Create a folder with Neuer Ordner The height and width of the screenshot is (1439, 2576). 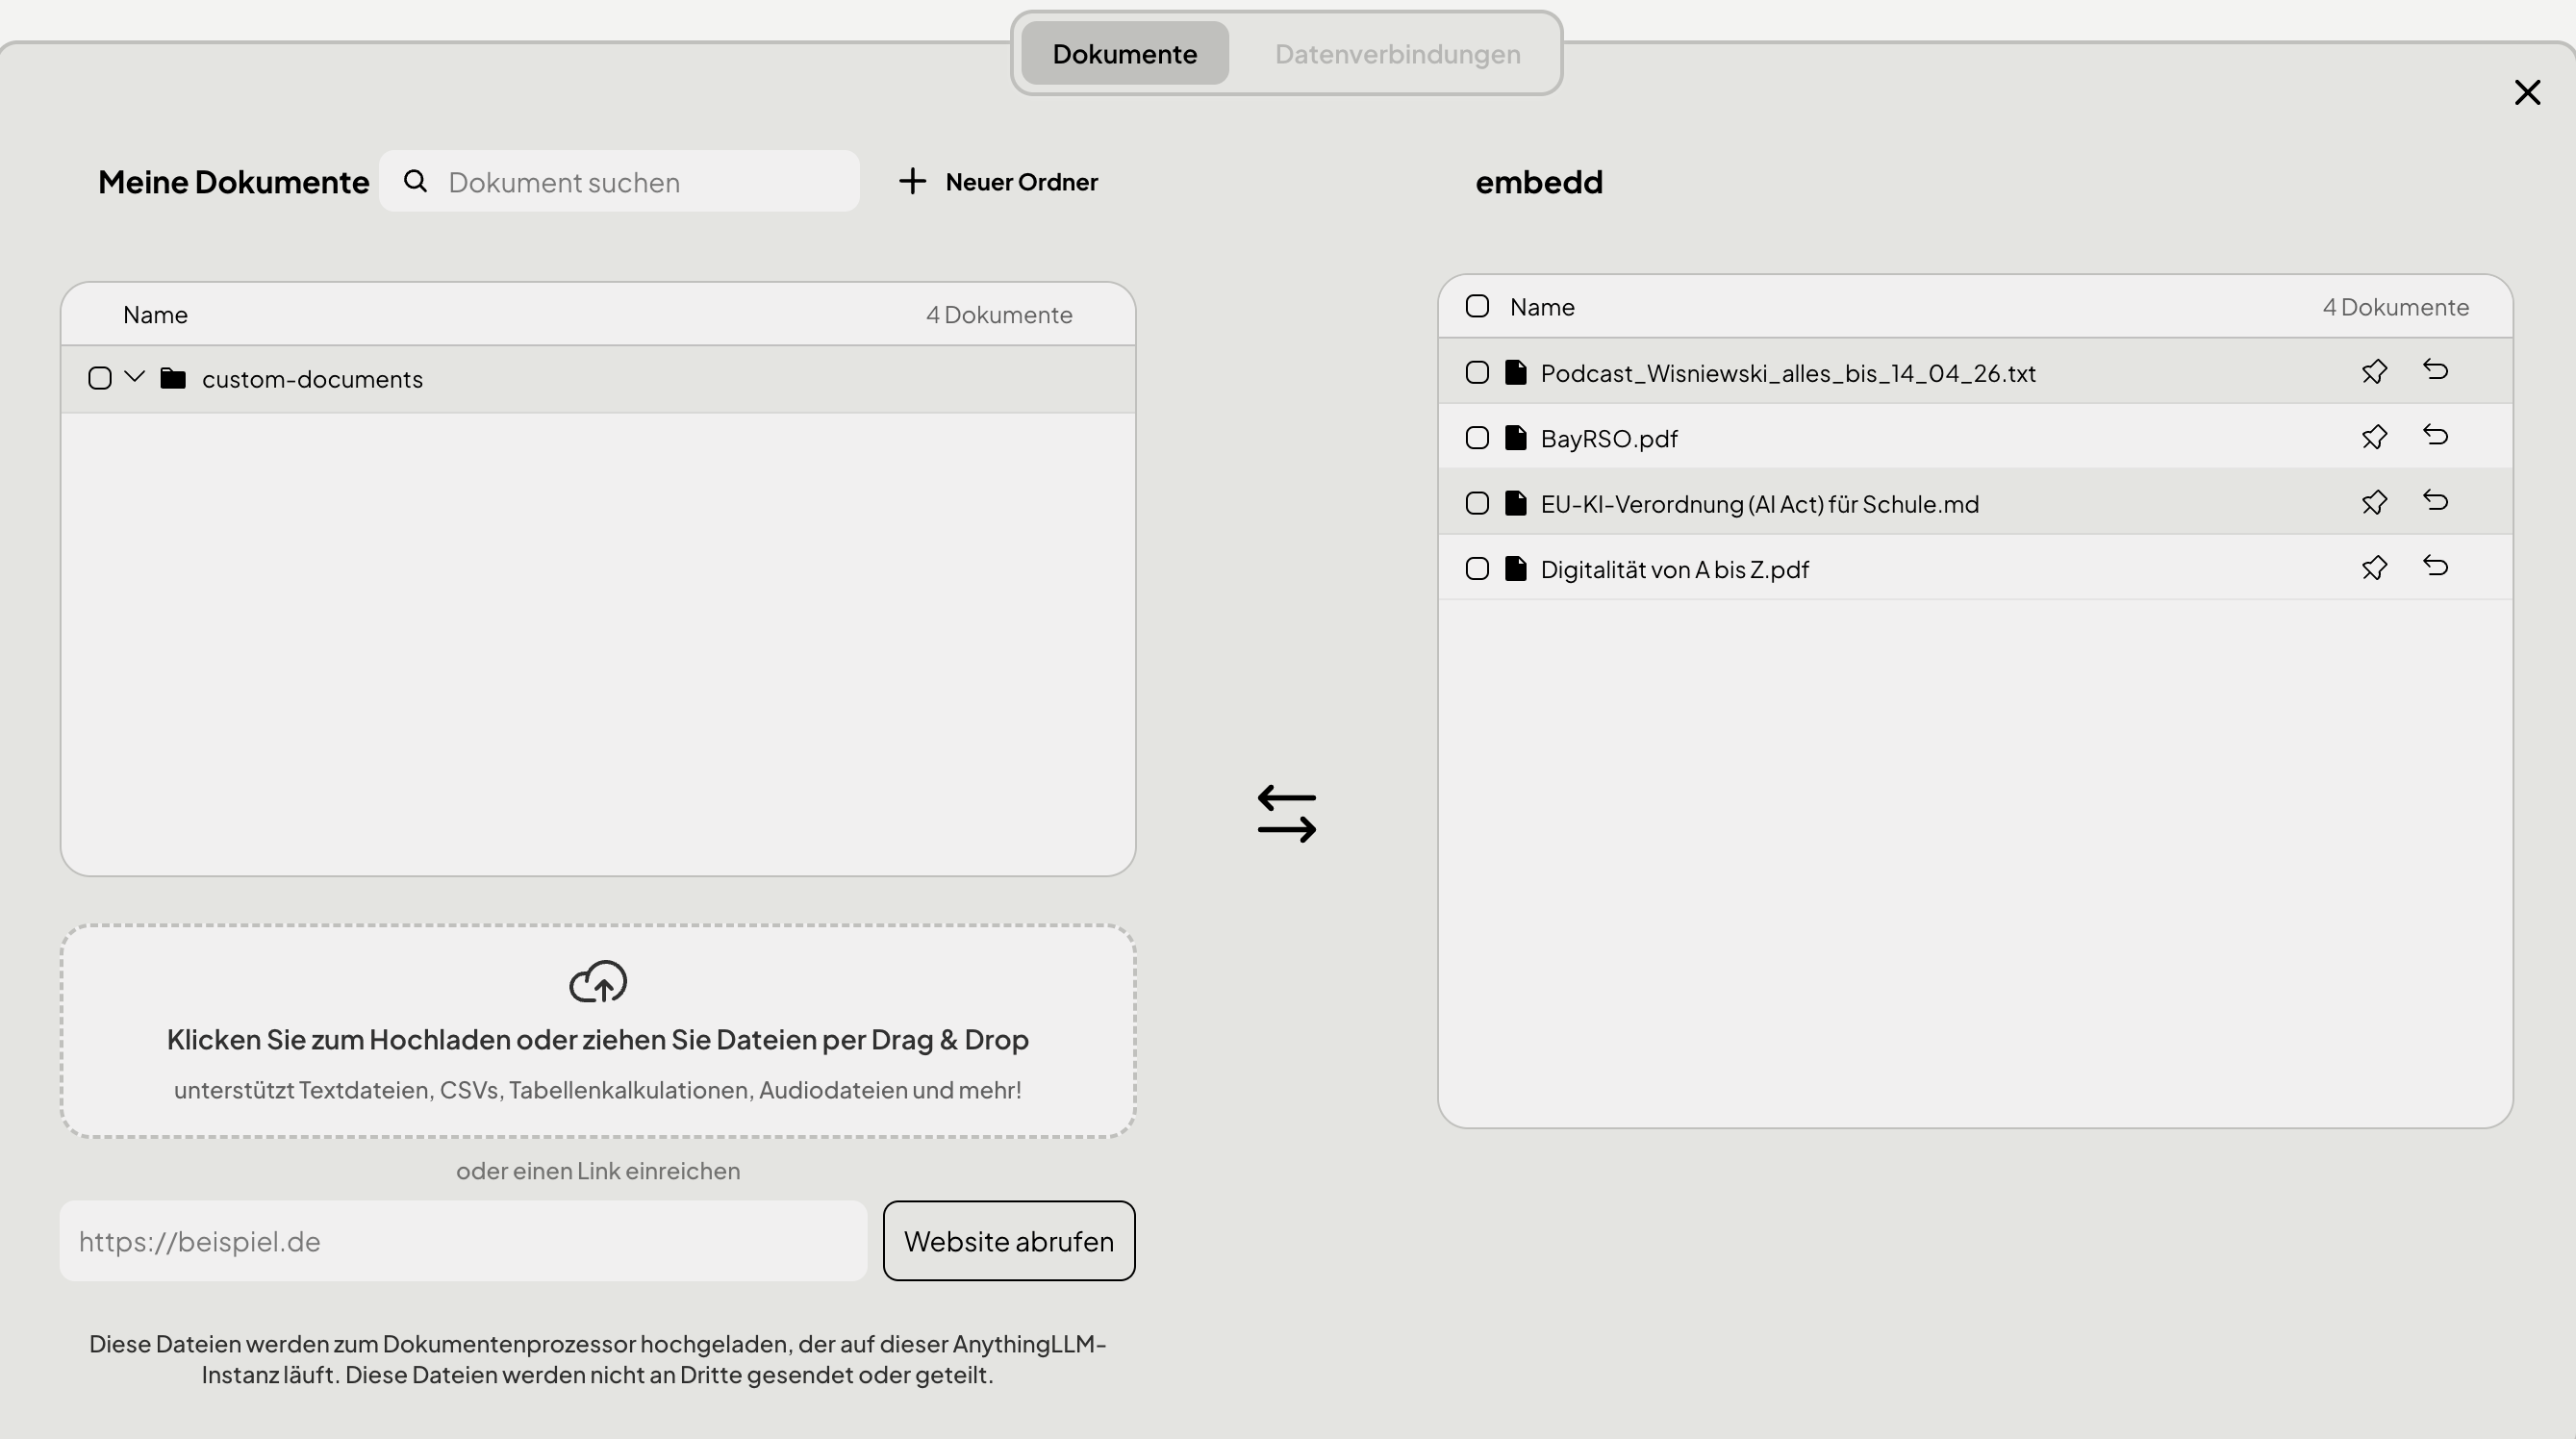998,182
